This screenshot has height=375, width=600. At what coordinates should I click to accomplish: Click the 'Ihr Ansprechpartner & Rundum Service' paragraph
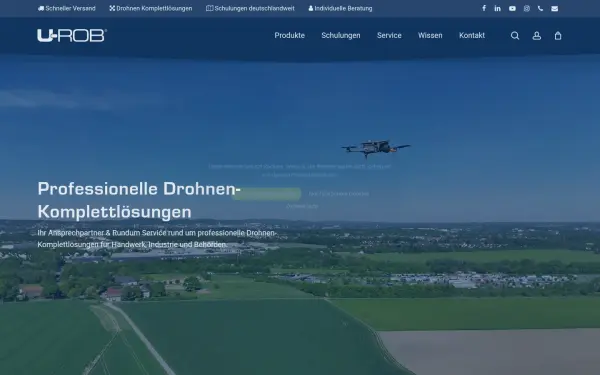(x=157, y=238)
